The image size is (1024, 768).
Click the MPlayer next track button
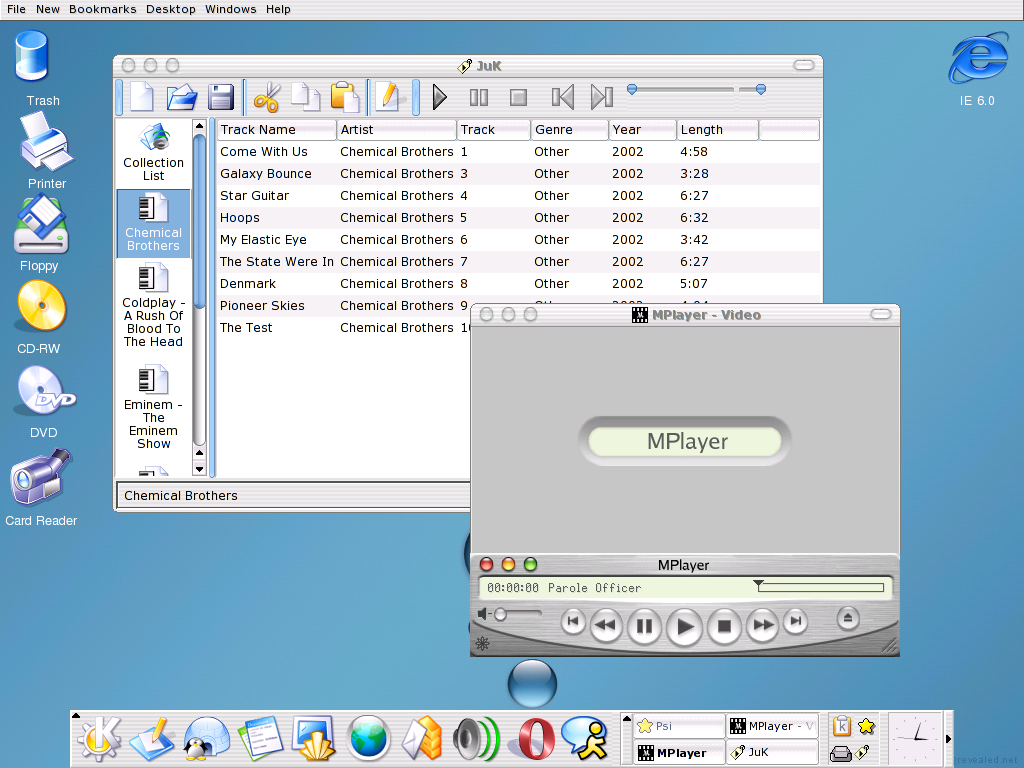[x=795, y=621]
